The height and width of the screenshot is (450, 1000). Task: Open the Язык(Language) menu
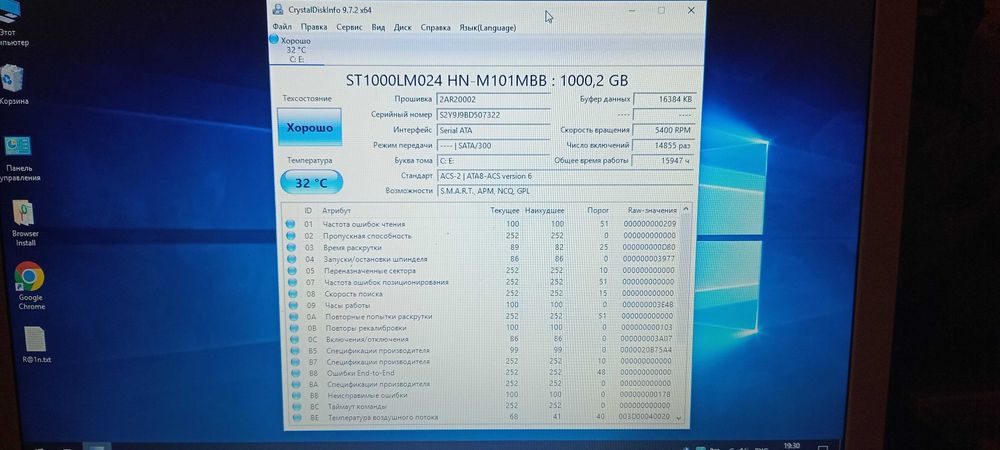pyautogui.click(x=488, y=27)
